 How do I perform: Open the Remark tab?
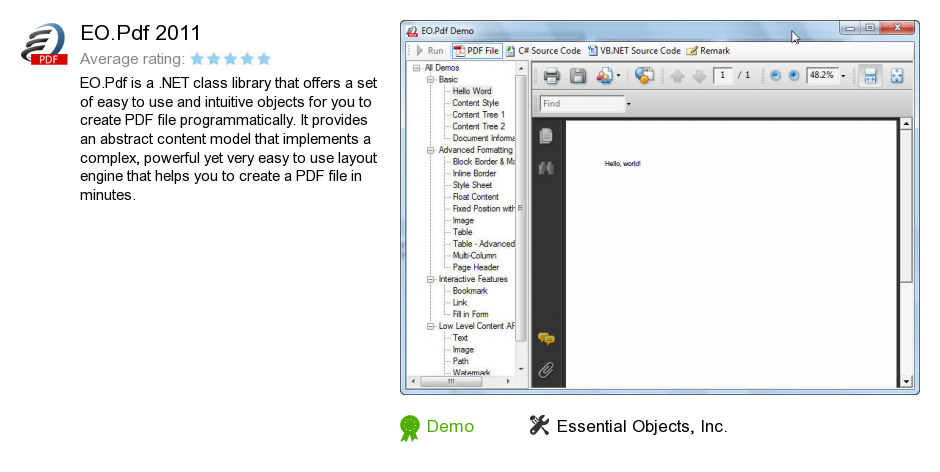tap(708, 51)
